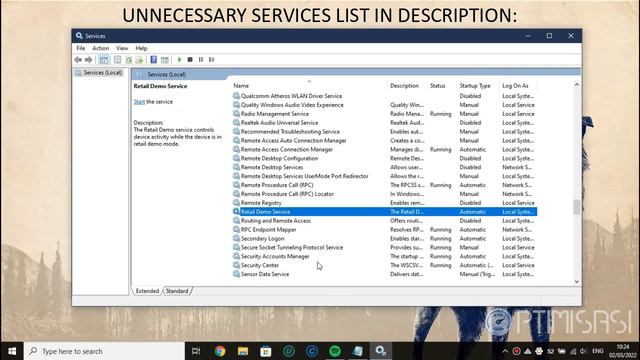Select Radio Management Service row
640x360 pixels.
(x=384, y=114)
